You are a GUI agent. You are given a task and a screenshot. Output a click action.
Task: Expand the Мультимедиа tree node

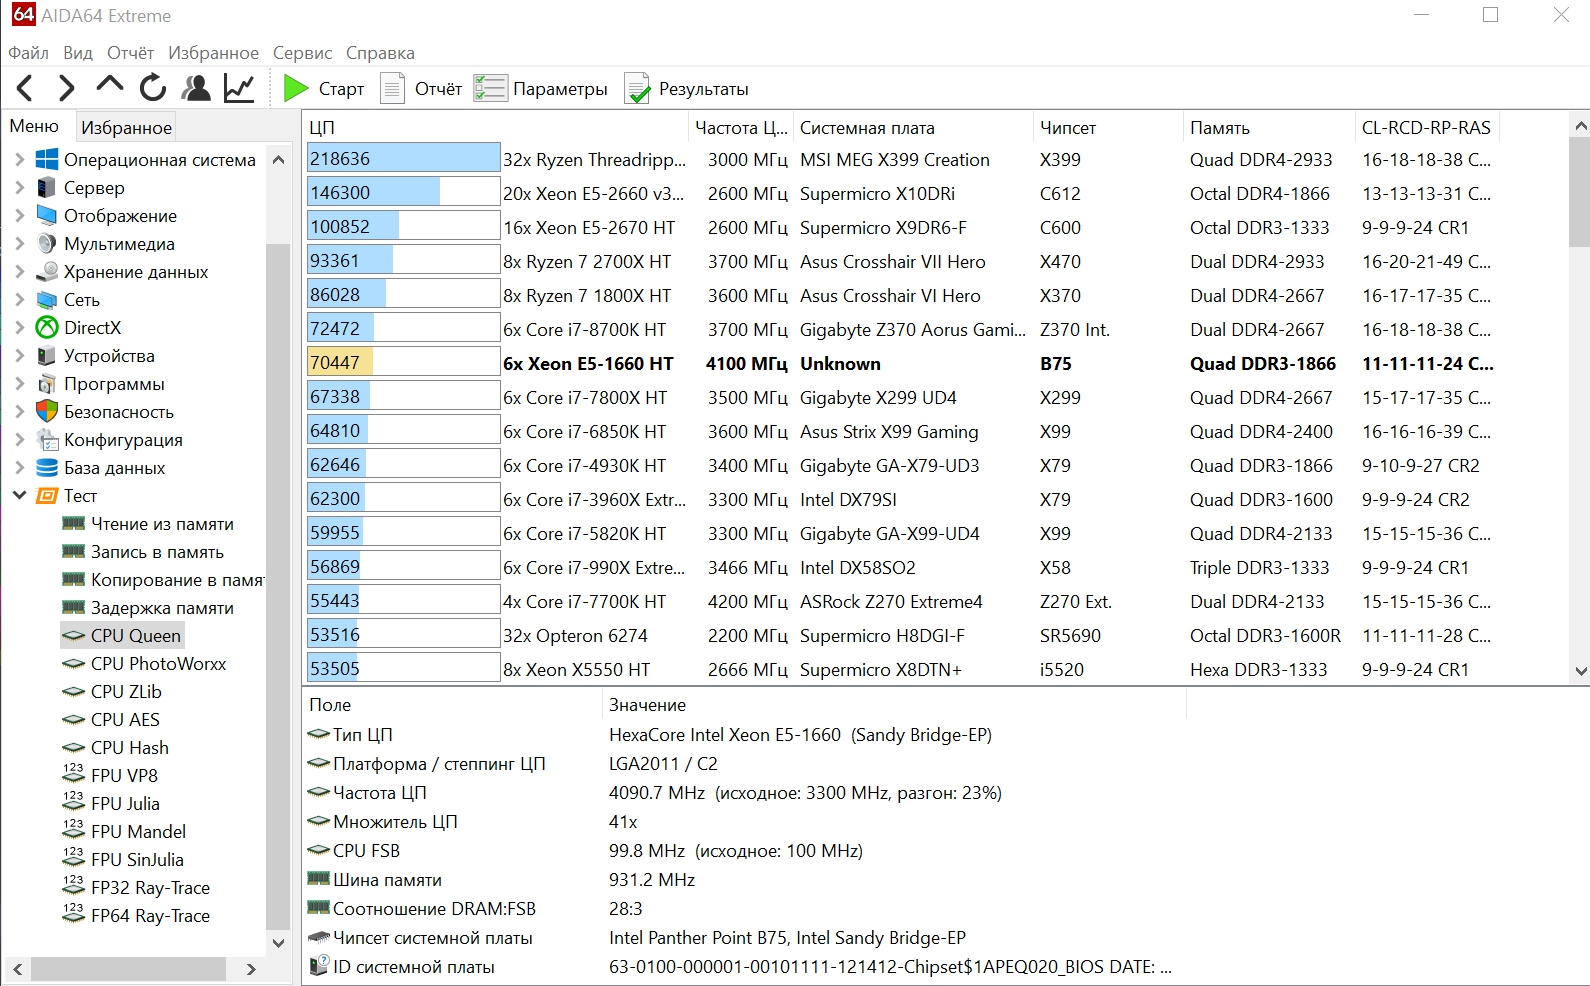[19, 244]
